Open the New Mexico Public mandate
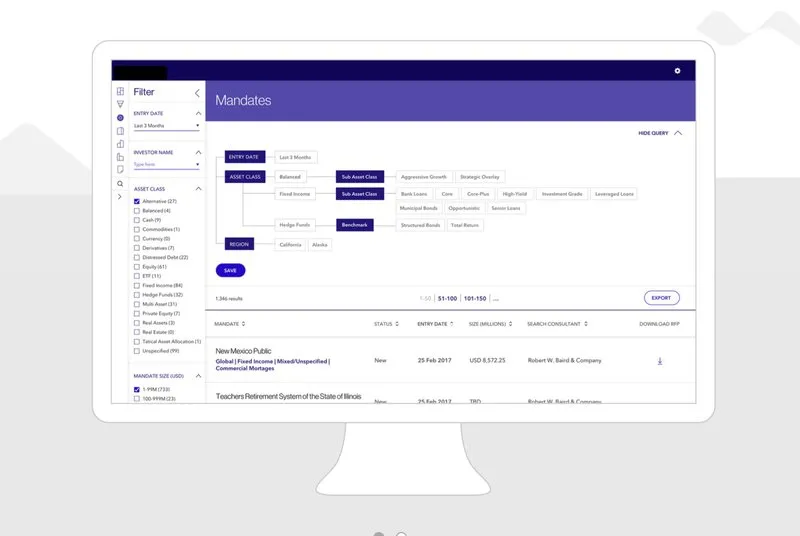Screen dimensions: 800x536 click(243, 351)
